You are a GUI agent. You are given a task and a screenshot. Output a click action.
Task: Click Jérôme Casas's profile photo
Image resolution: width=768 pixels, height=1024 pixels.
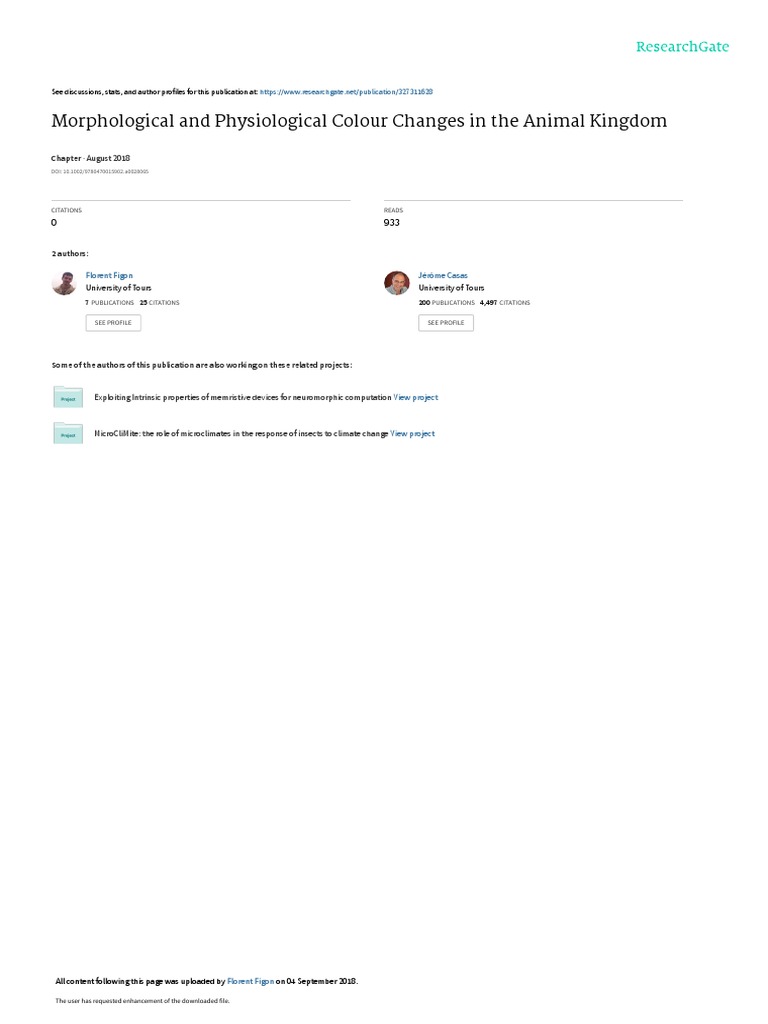pyautogui.click(x=396, y=283)
